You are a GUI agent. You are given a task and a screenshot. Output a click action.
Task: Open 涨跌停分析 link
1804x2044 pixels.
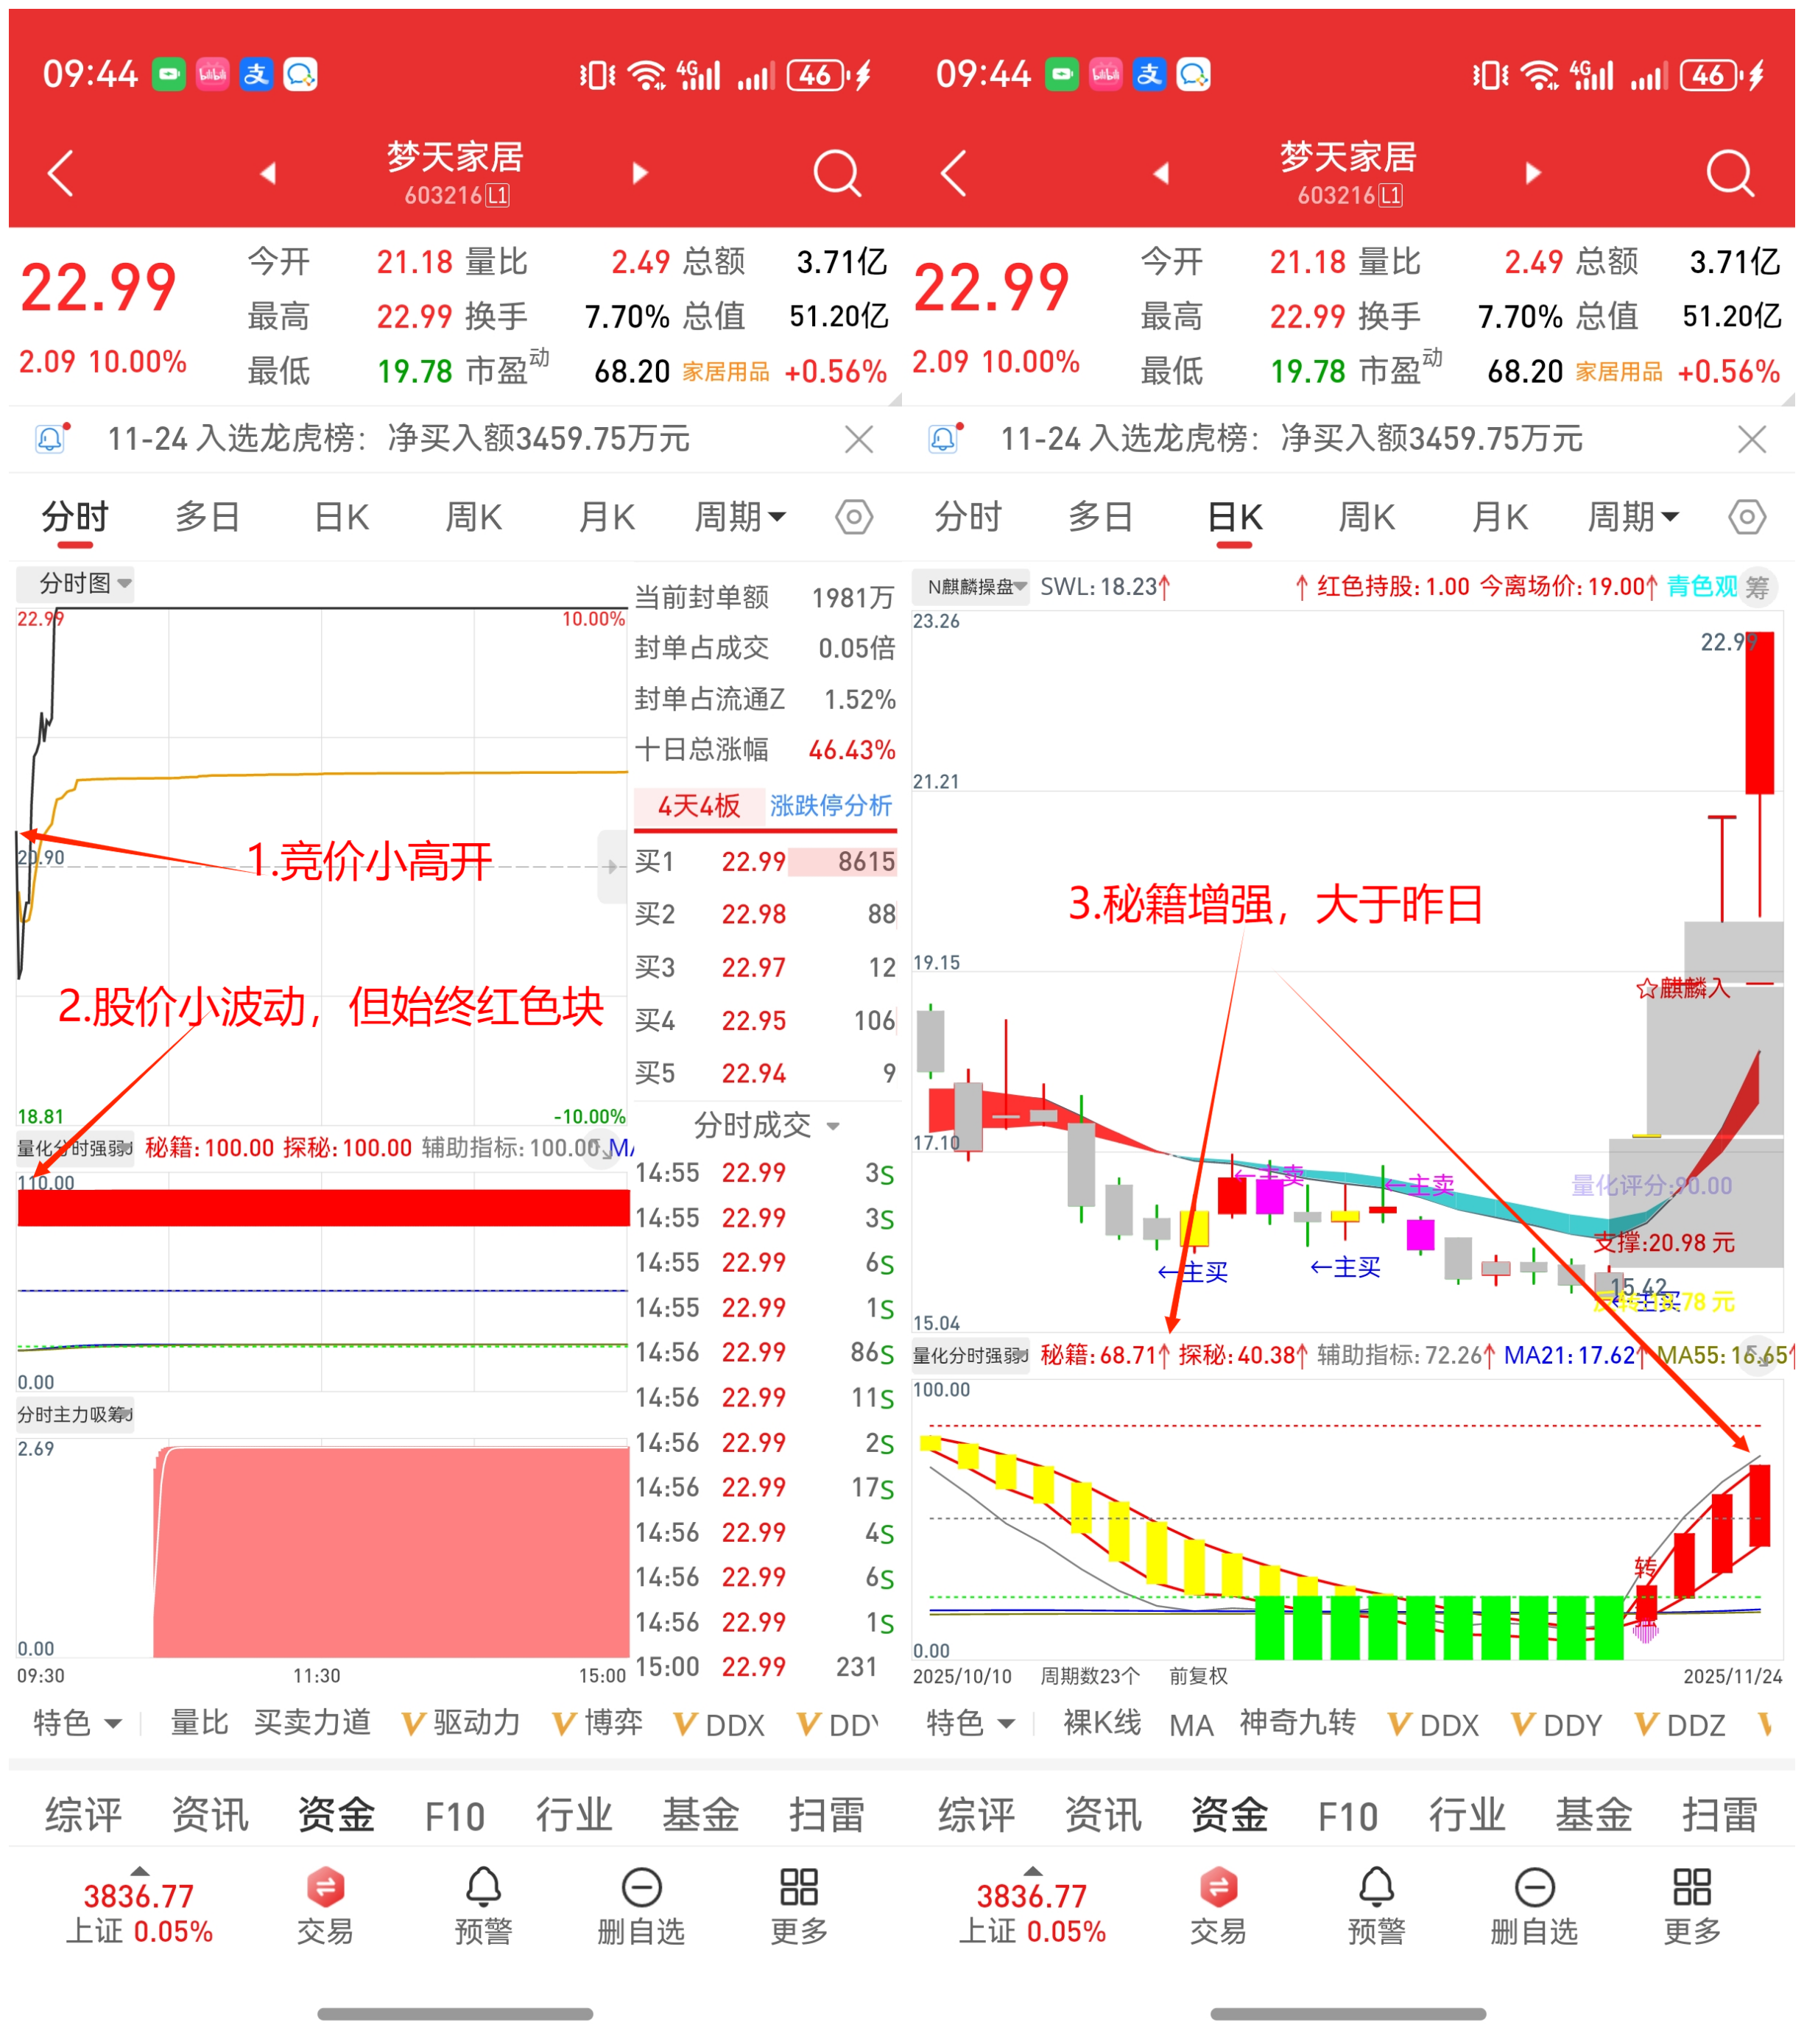click(x=830, y=806)
